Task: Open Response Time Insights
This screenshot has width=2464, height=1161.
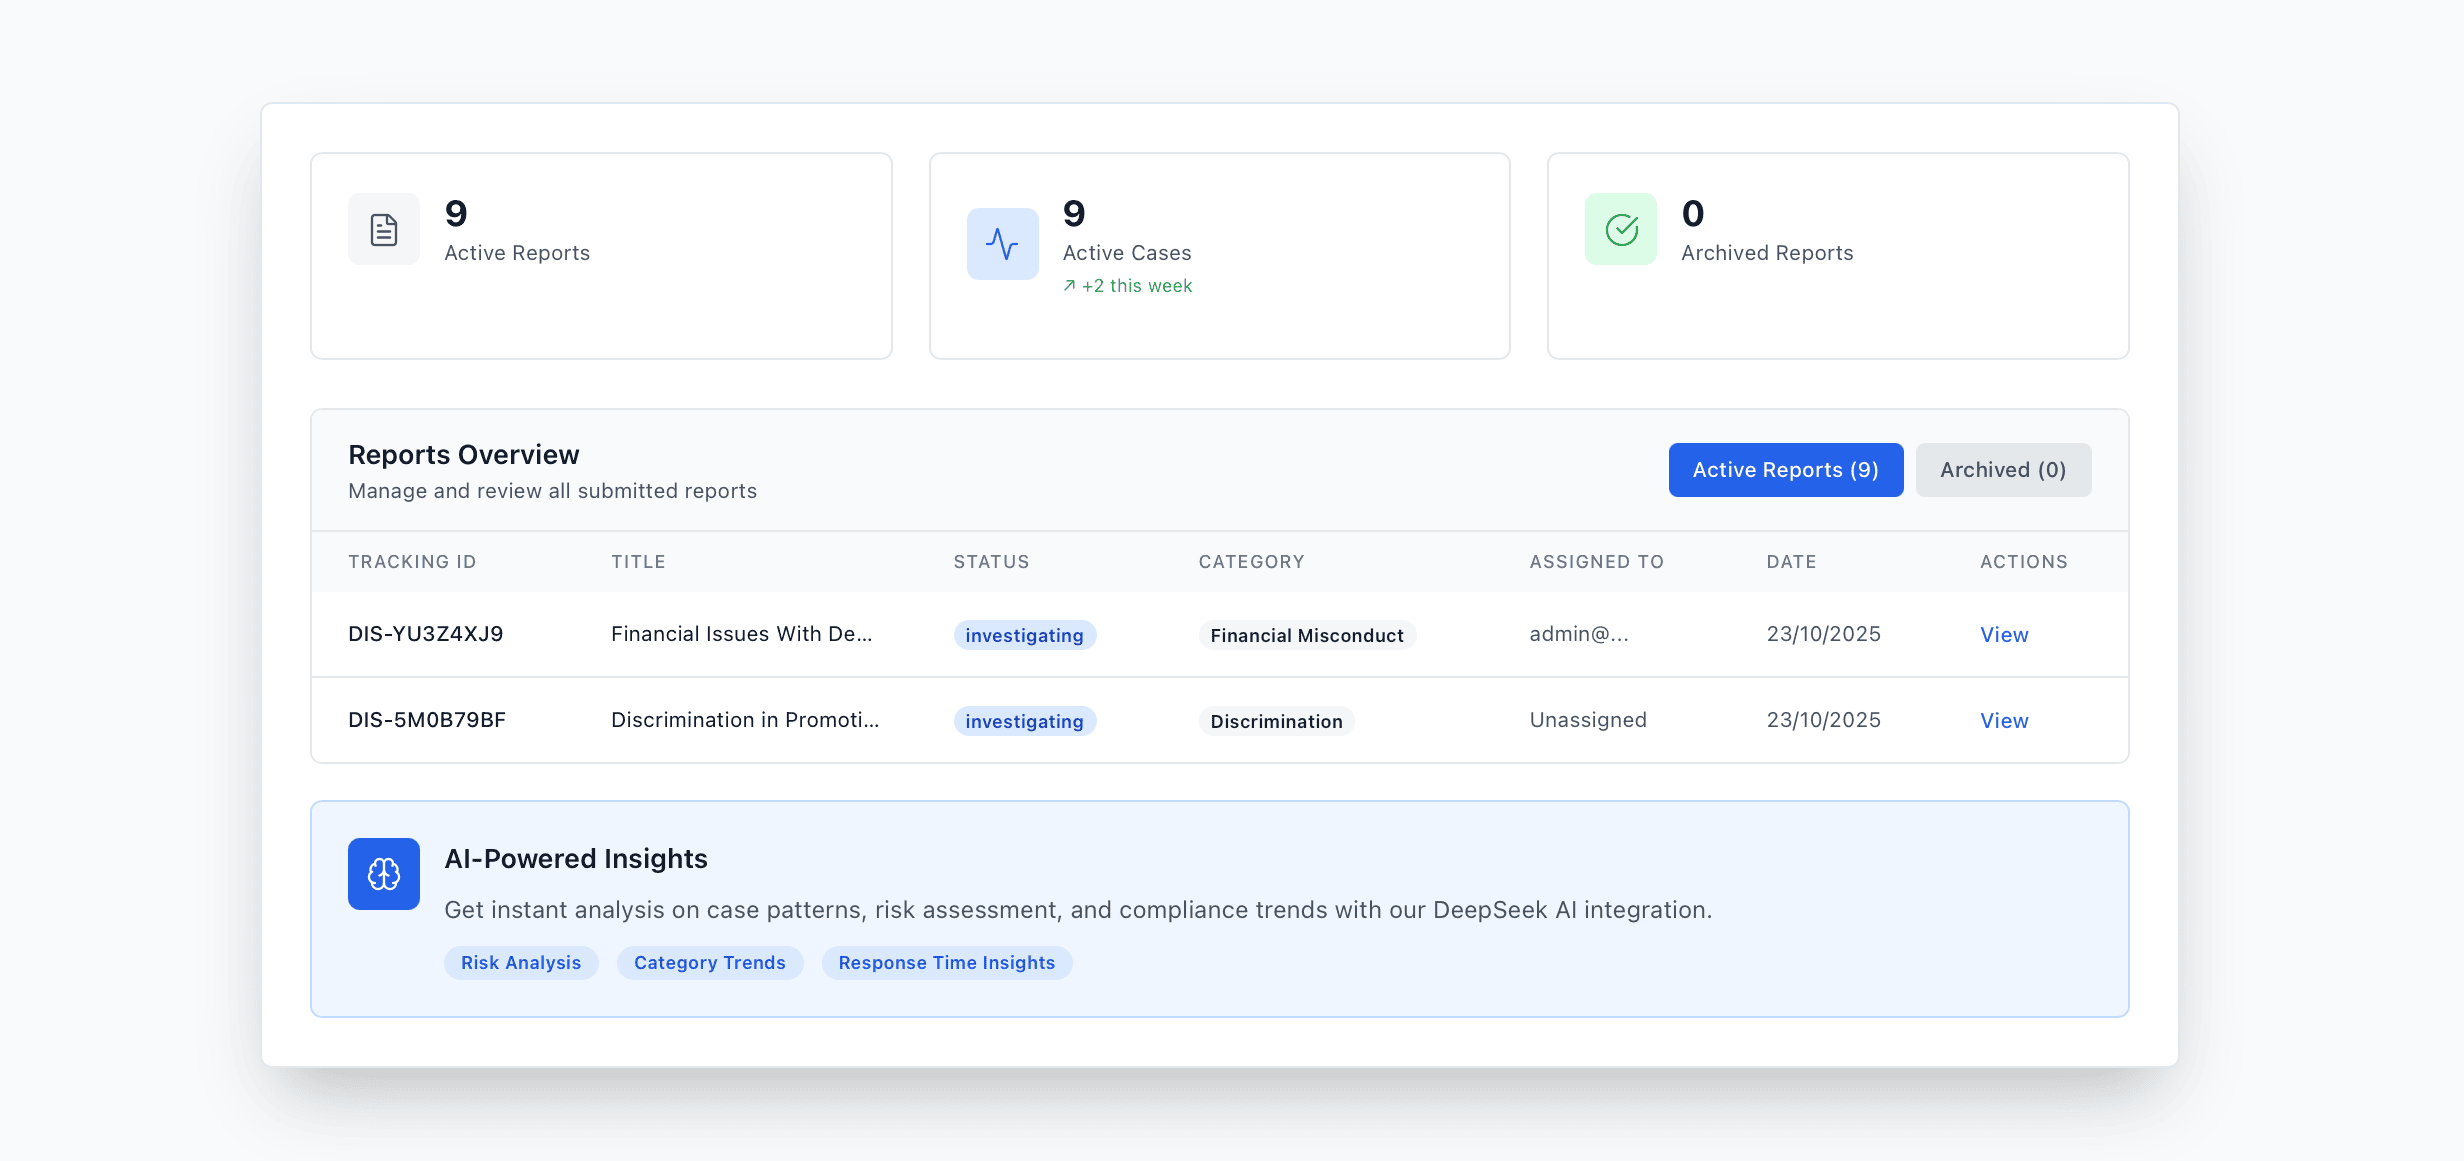Action: pos(945,962)
